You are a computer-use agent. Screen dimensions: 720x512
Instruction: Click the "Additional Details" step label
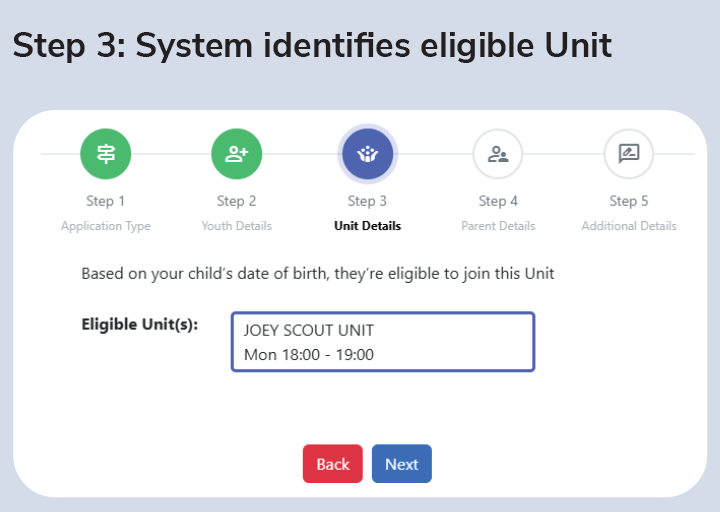pos(629,226)
